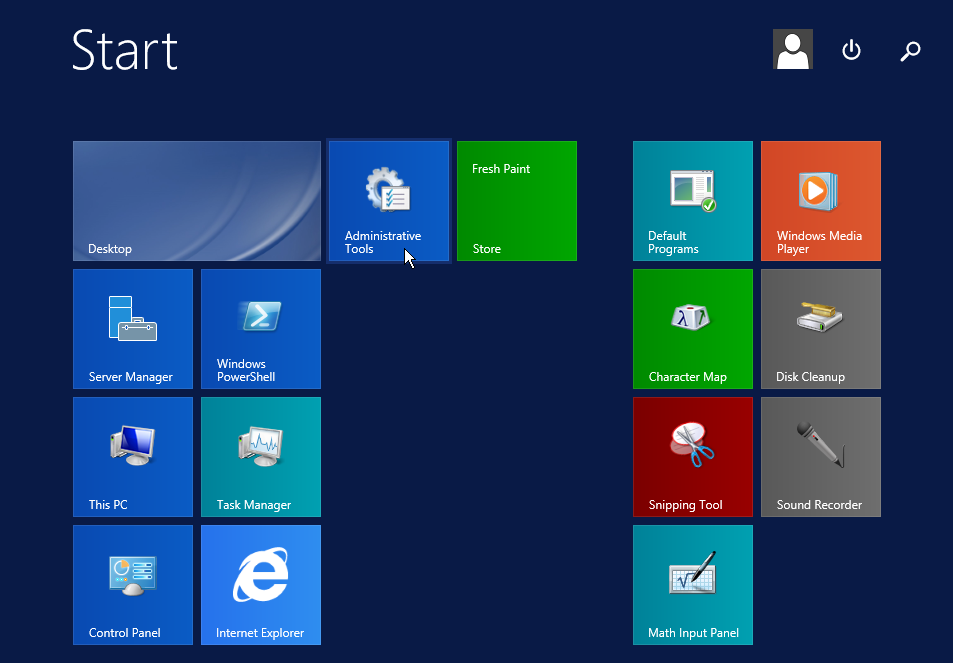The width and height of the screenshot is (953, 663).
Task: Start Sound Recorder
Action: click(820, 457)
